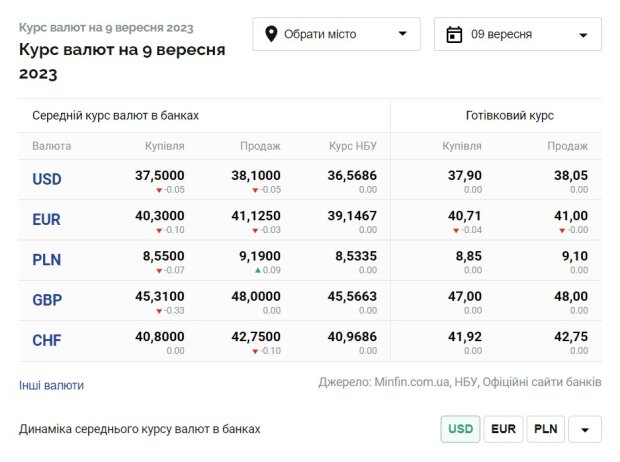Viewport: 620px width, 462px height.
Task: Open the Інші валюти link
Action: 51,385
